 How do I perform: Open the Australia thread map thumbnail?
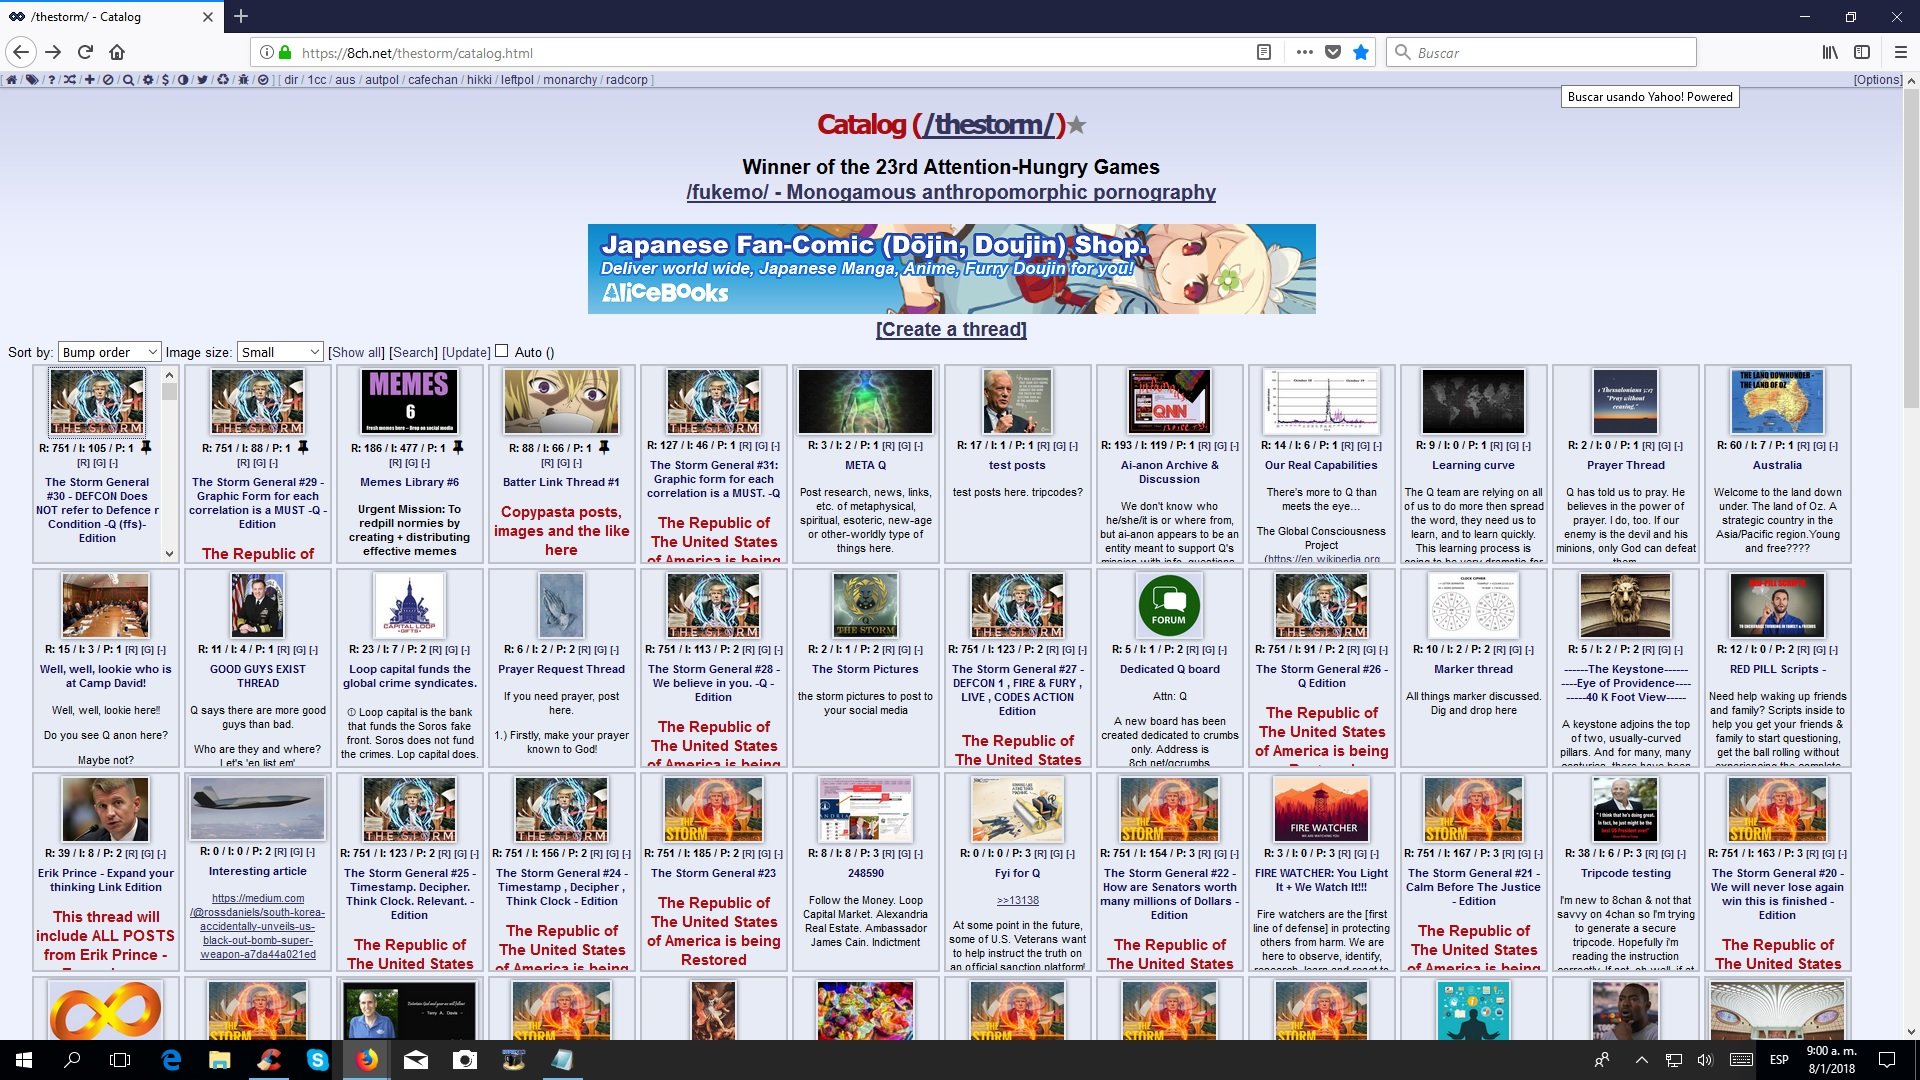click(x=1777, y=401)
